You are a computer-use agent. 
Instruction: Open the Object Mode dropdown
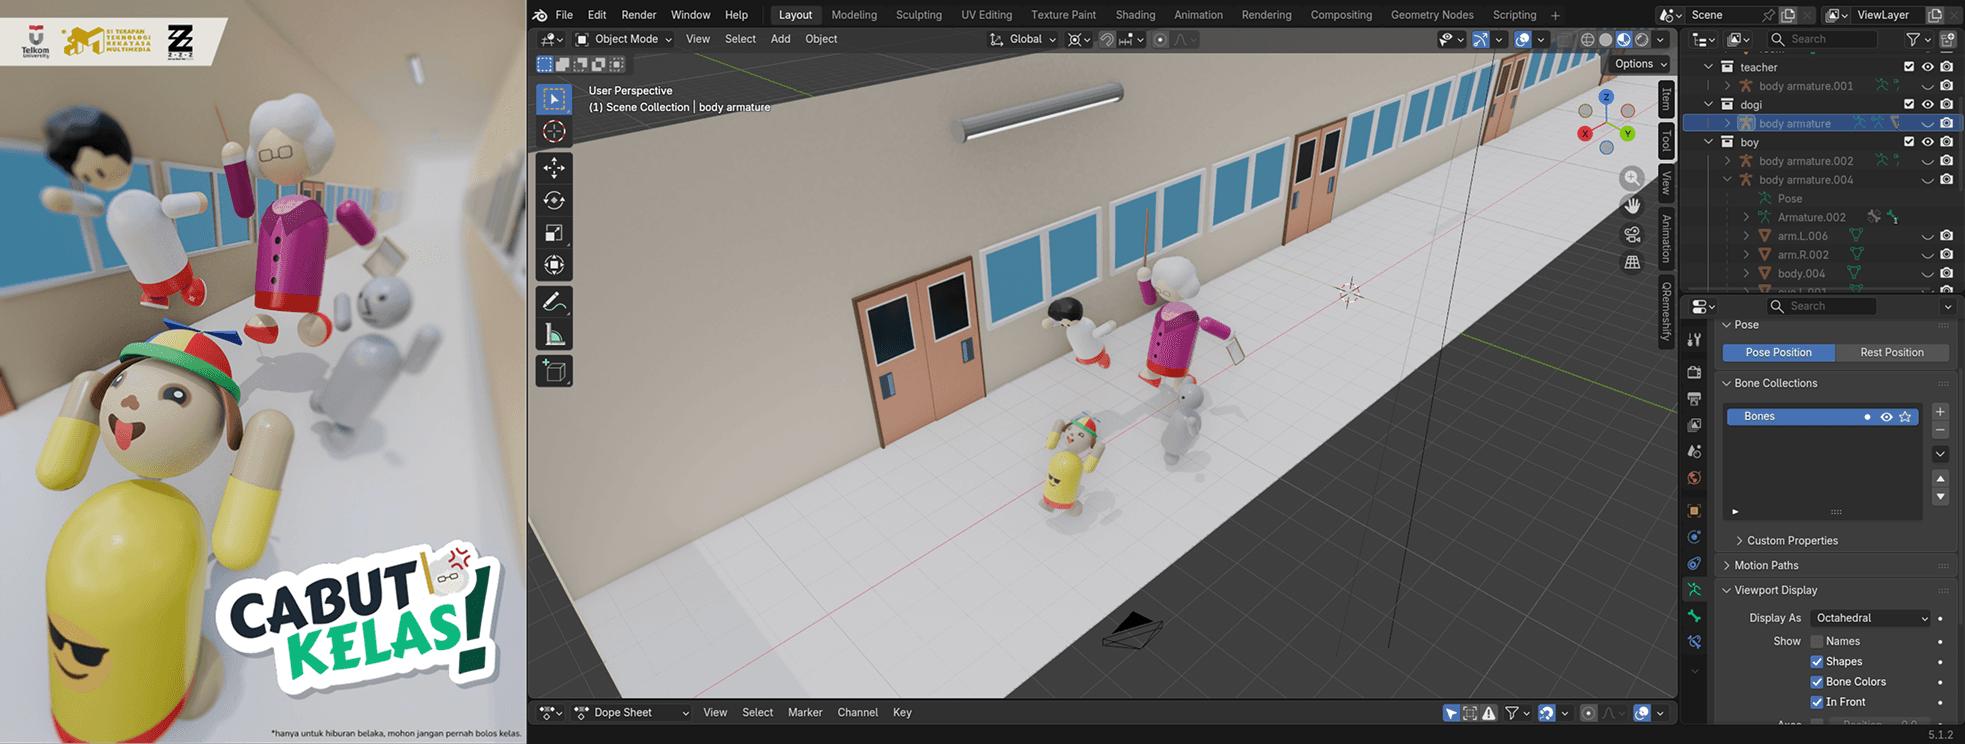pyautogui.click(x=624, y=40)
